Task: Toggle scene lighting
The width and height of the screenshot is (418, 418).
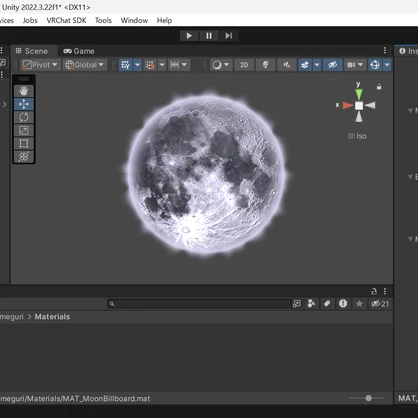Action: [x=265, y=65]
